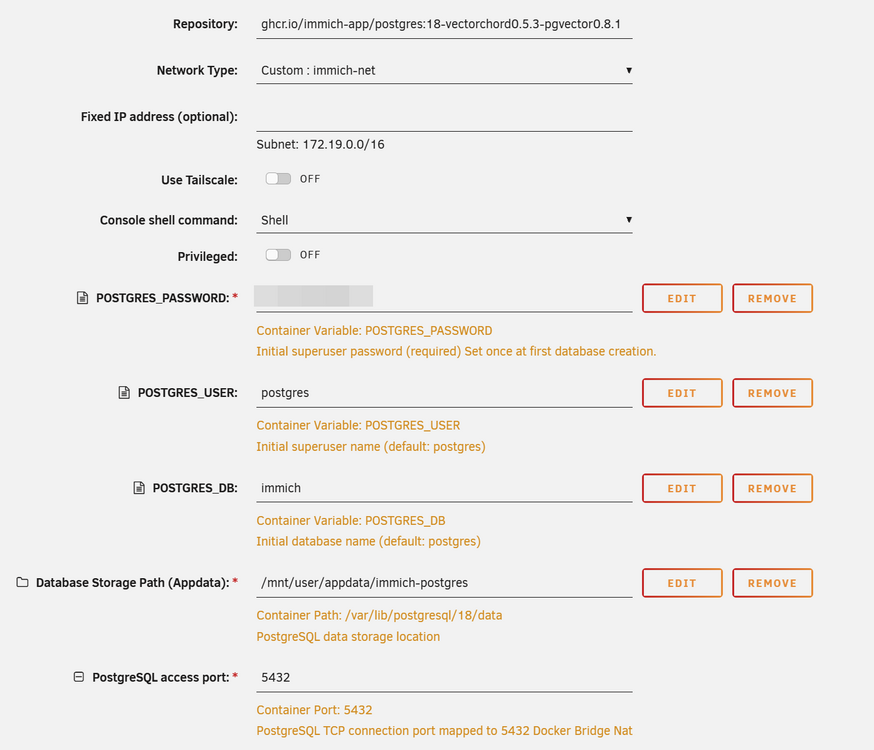Click the folder icon beside Database Storage Path
The width and height of the screenshot is (874, 750).
point(22,582)
